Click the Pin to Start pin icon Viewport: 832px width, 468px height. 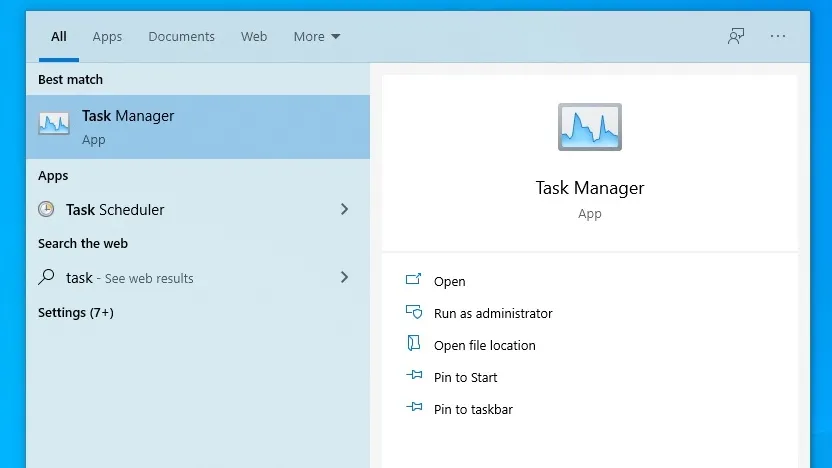[x=414, y=375]
